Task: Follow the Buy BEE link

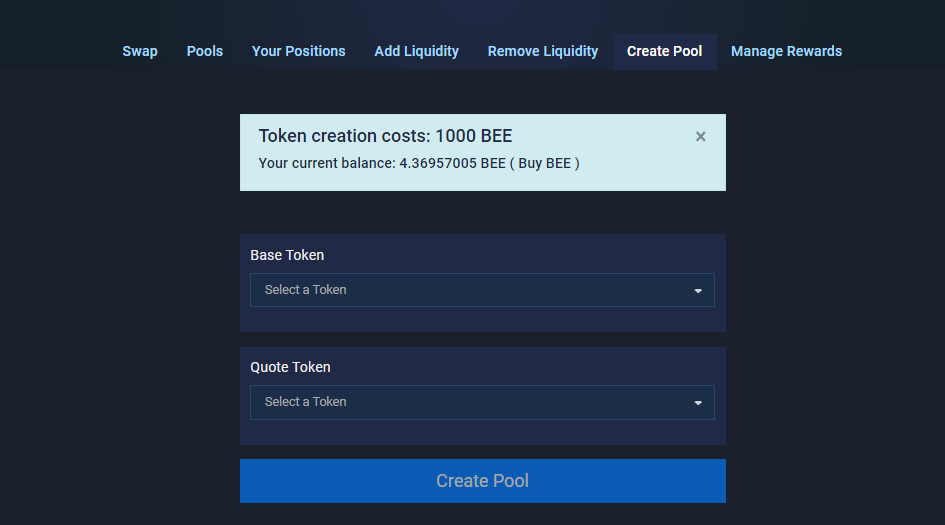Action: pyautogui.click(x=544, y=163)
